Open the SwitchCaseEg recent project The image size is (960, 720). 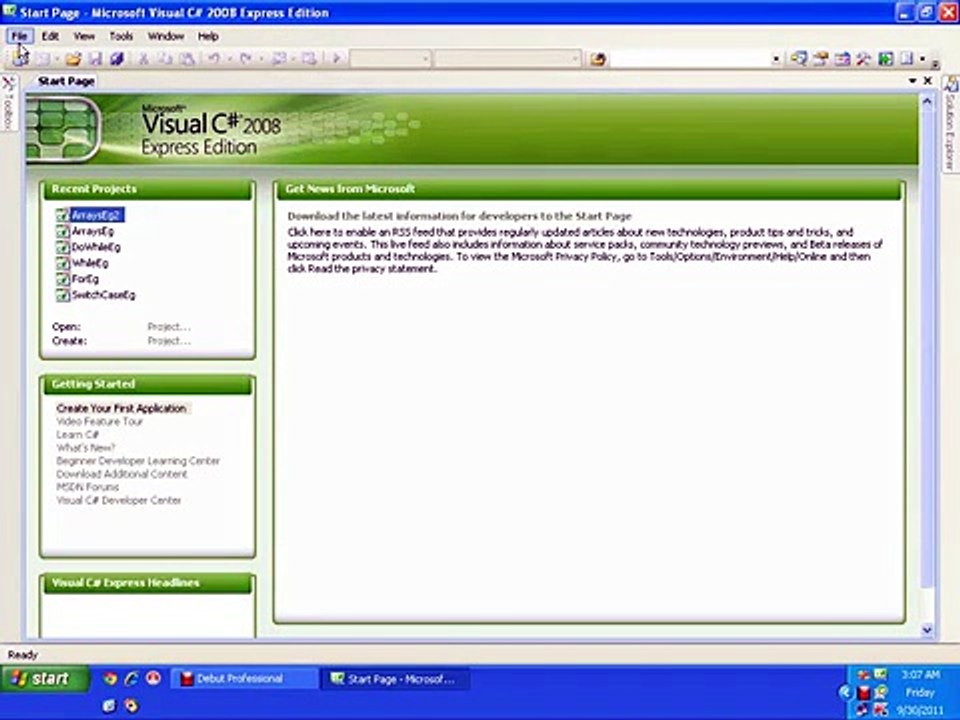click(103, 295)
